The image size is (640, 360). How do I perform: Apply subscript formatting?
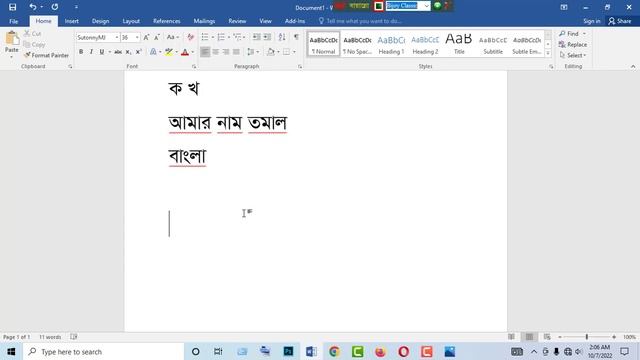(x=128, y=52)
